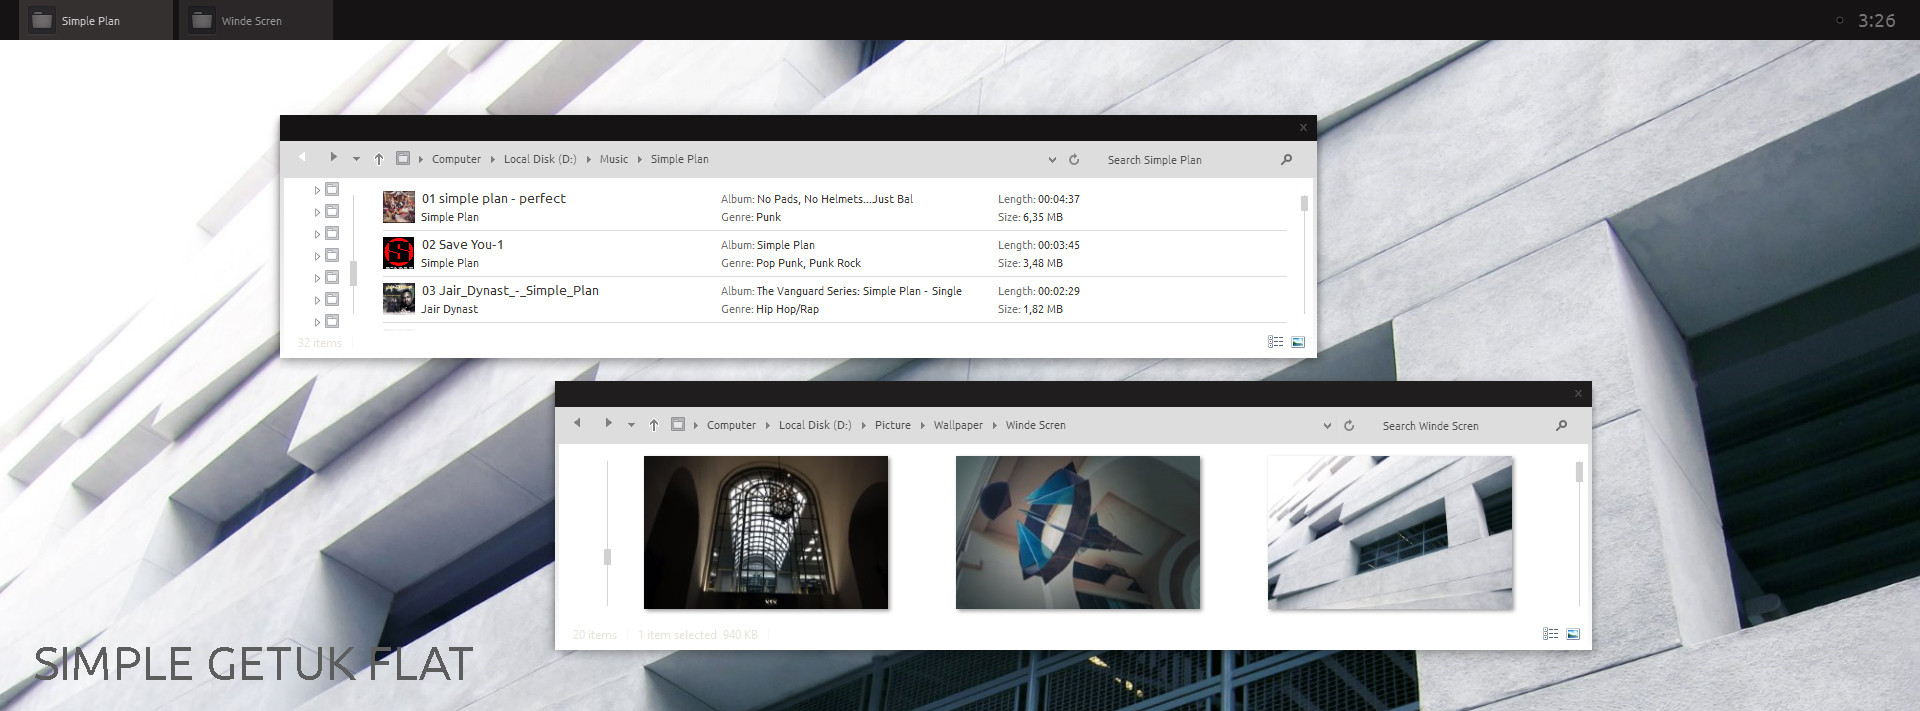Go back in the Simple Plan window
The height and width of the screenshot is (711, 1920).
pyautogui.click(x=302, y=157)
